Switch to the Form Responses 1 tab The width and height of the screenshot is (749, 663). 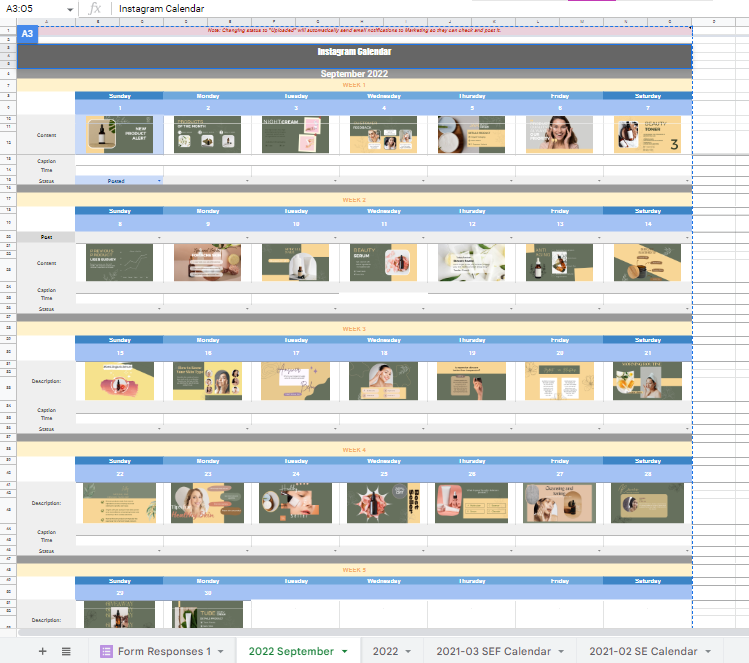coord(164,651)
